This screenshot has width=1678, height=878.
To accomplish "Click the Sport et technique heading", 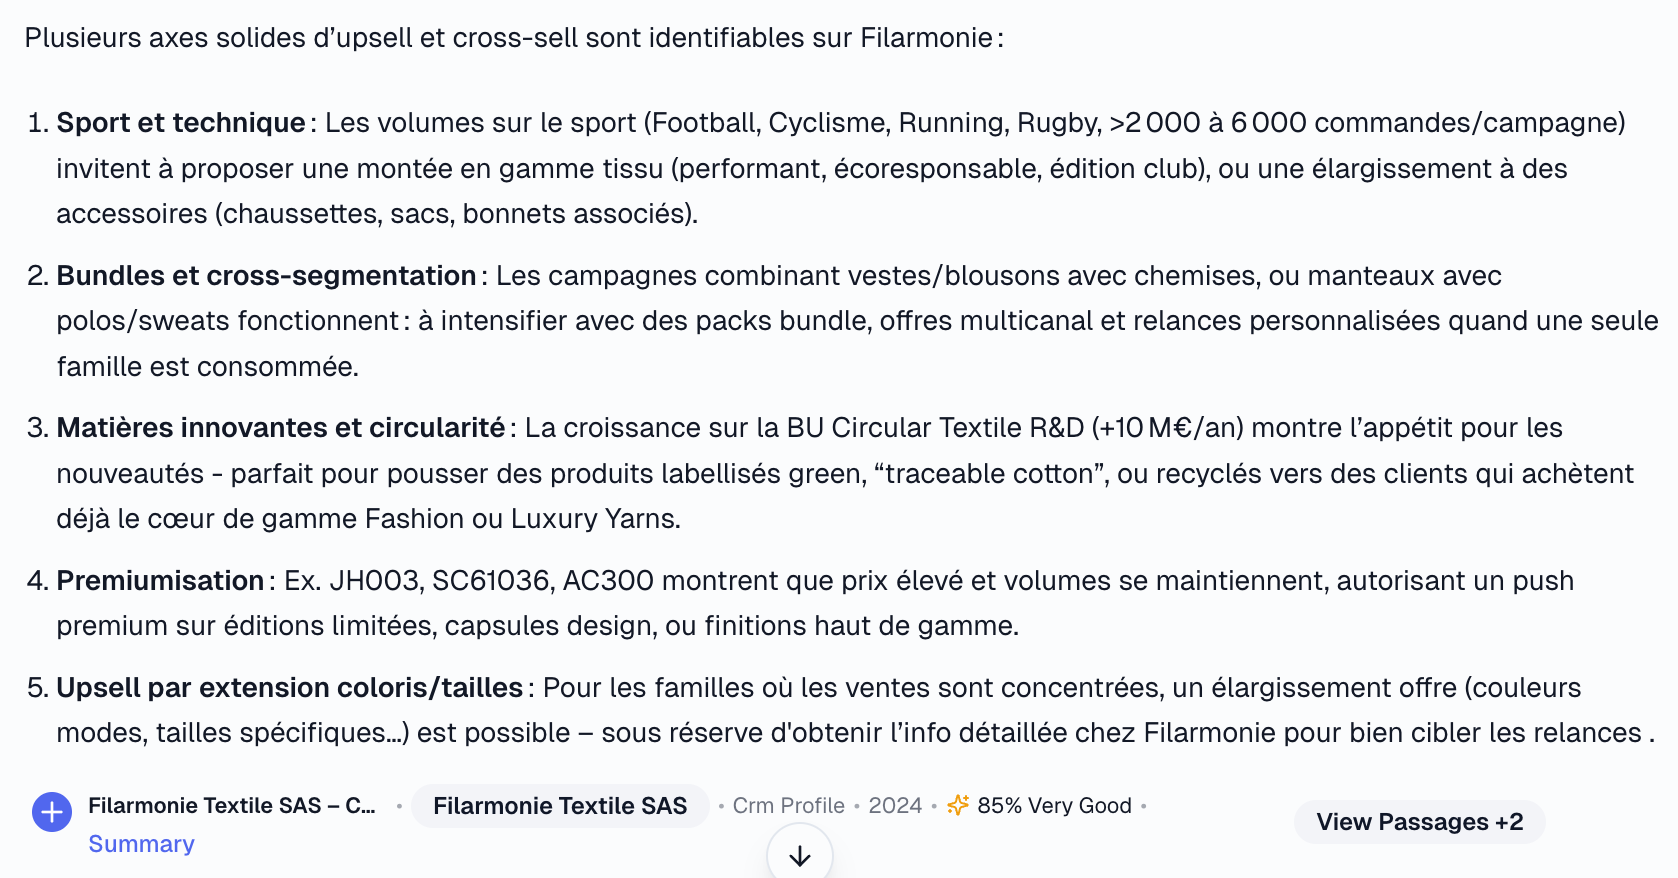I will coord(181,123).
